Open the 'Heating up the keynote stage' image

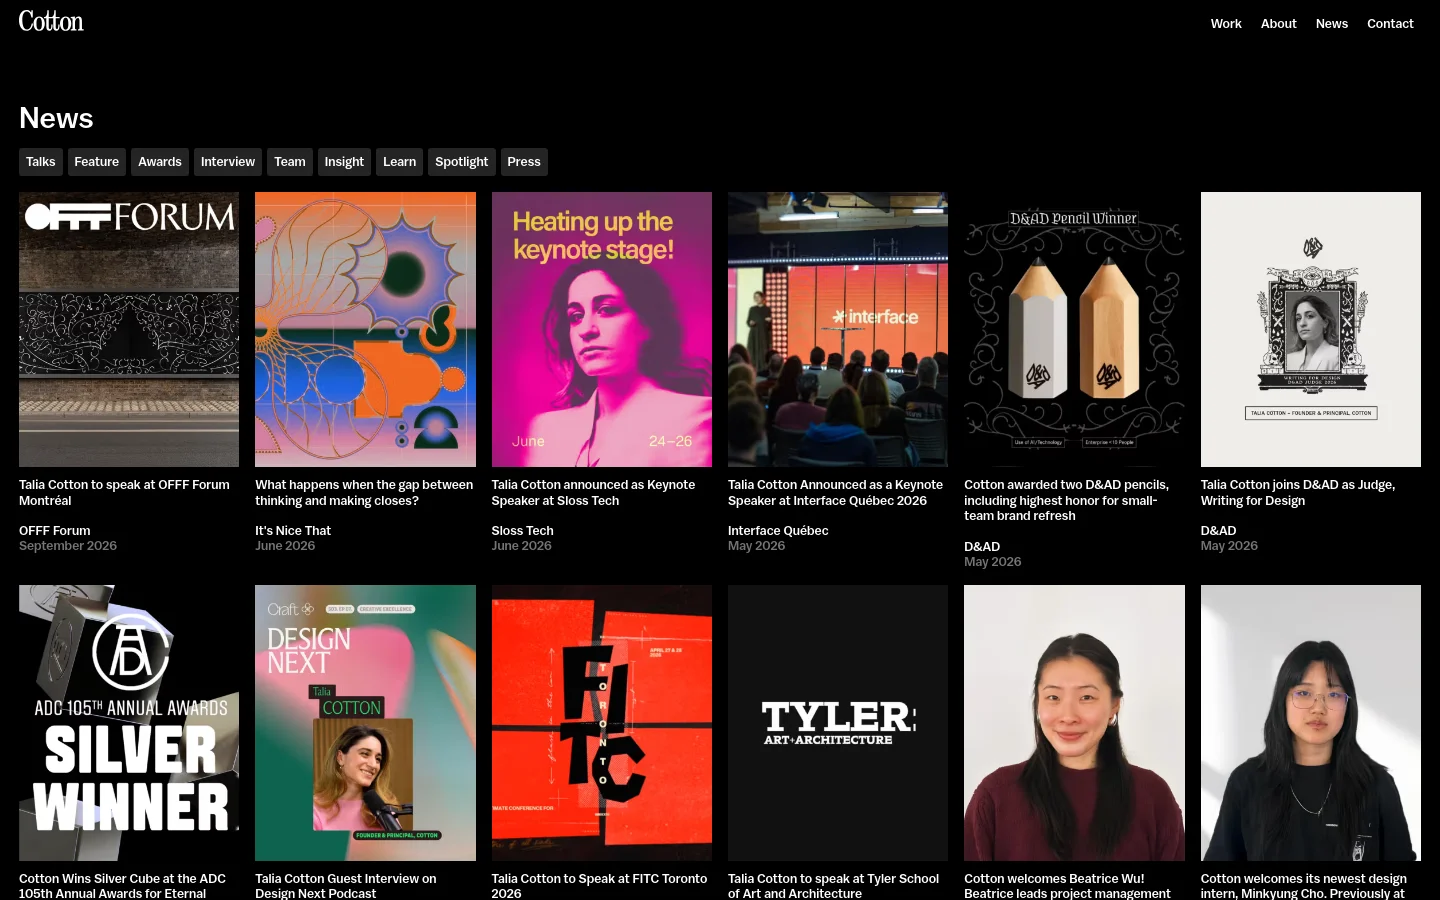602,329
